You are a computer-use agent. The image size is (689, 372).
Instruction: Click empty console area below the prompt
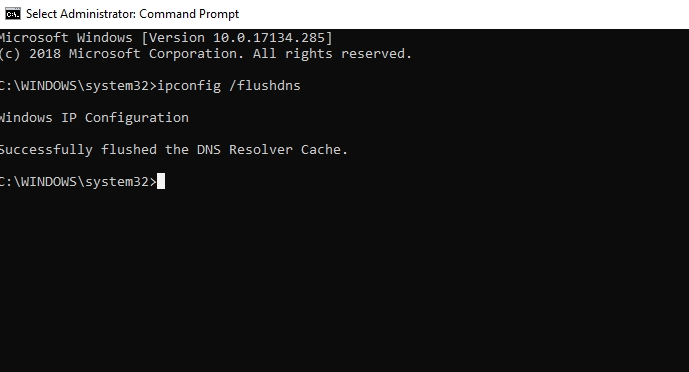click(344, 281)
